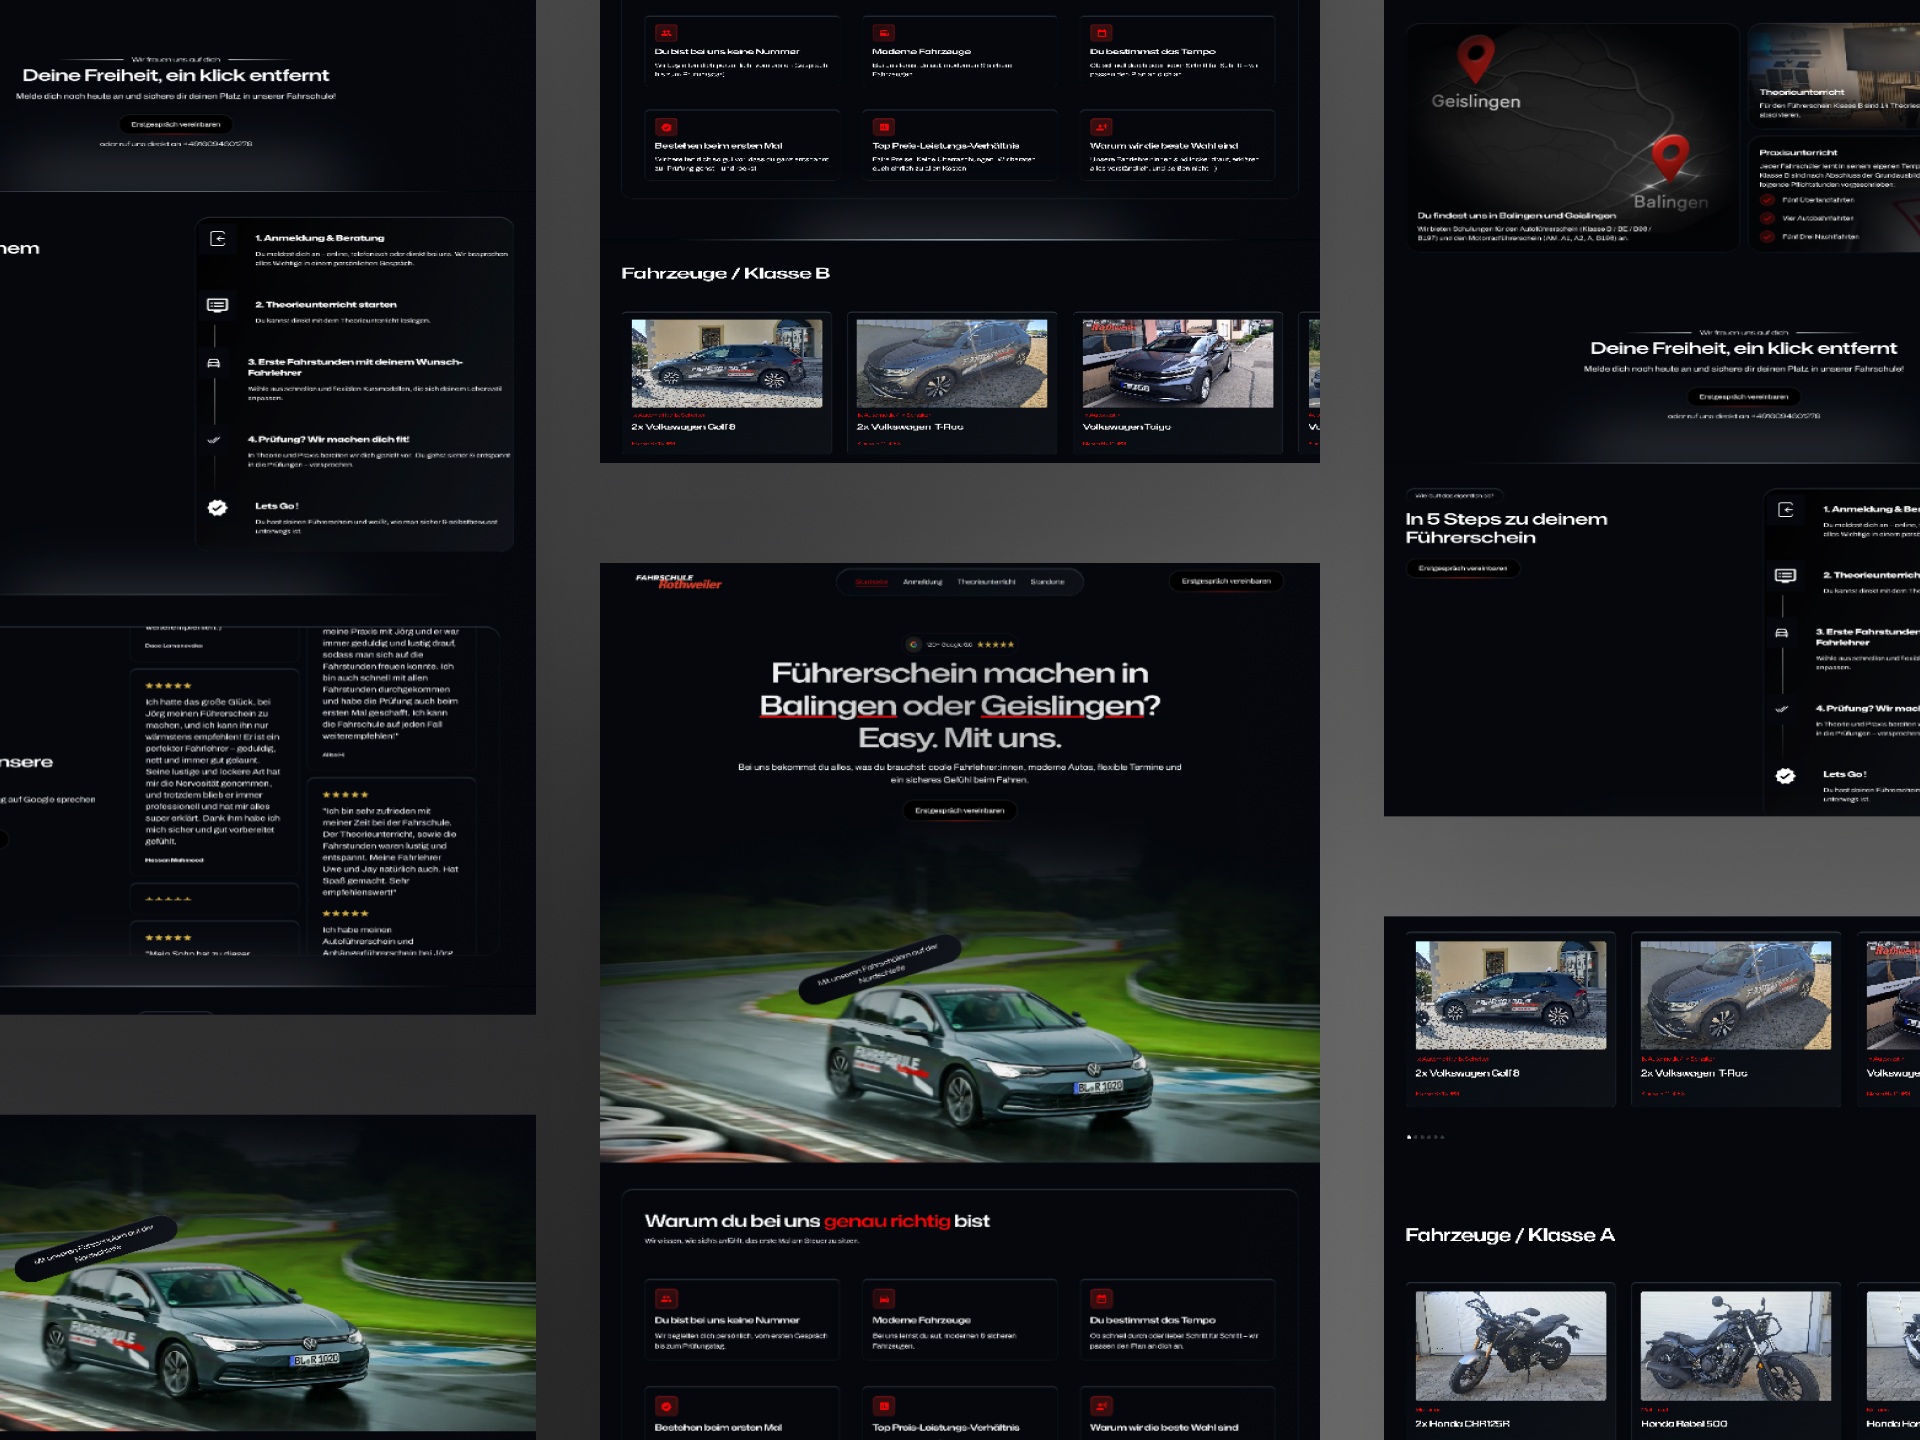Open the Anmeldung menu item
The height and width of the screenshot is (1440, 1920).
922,582
